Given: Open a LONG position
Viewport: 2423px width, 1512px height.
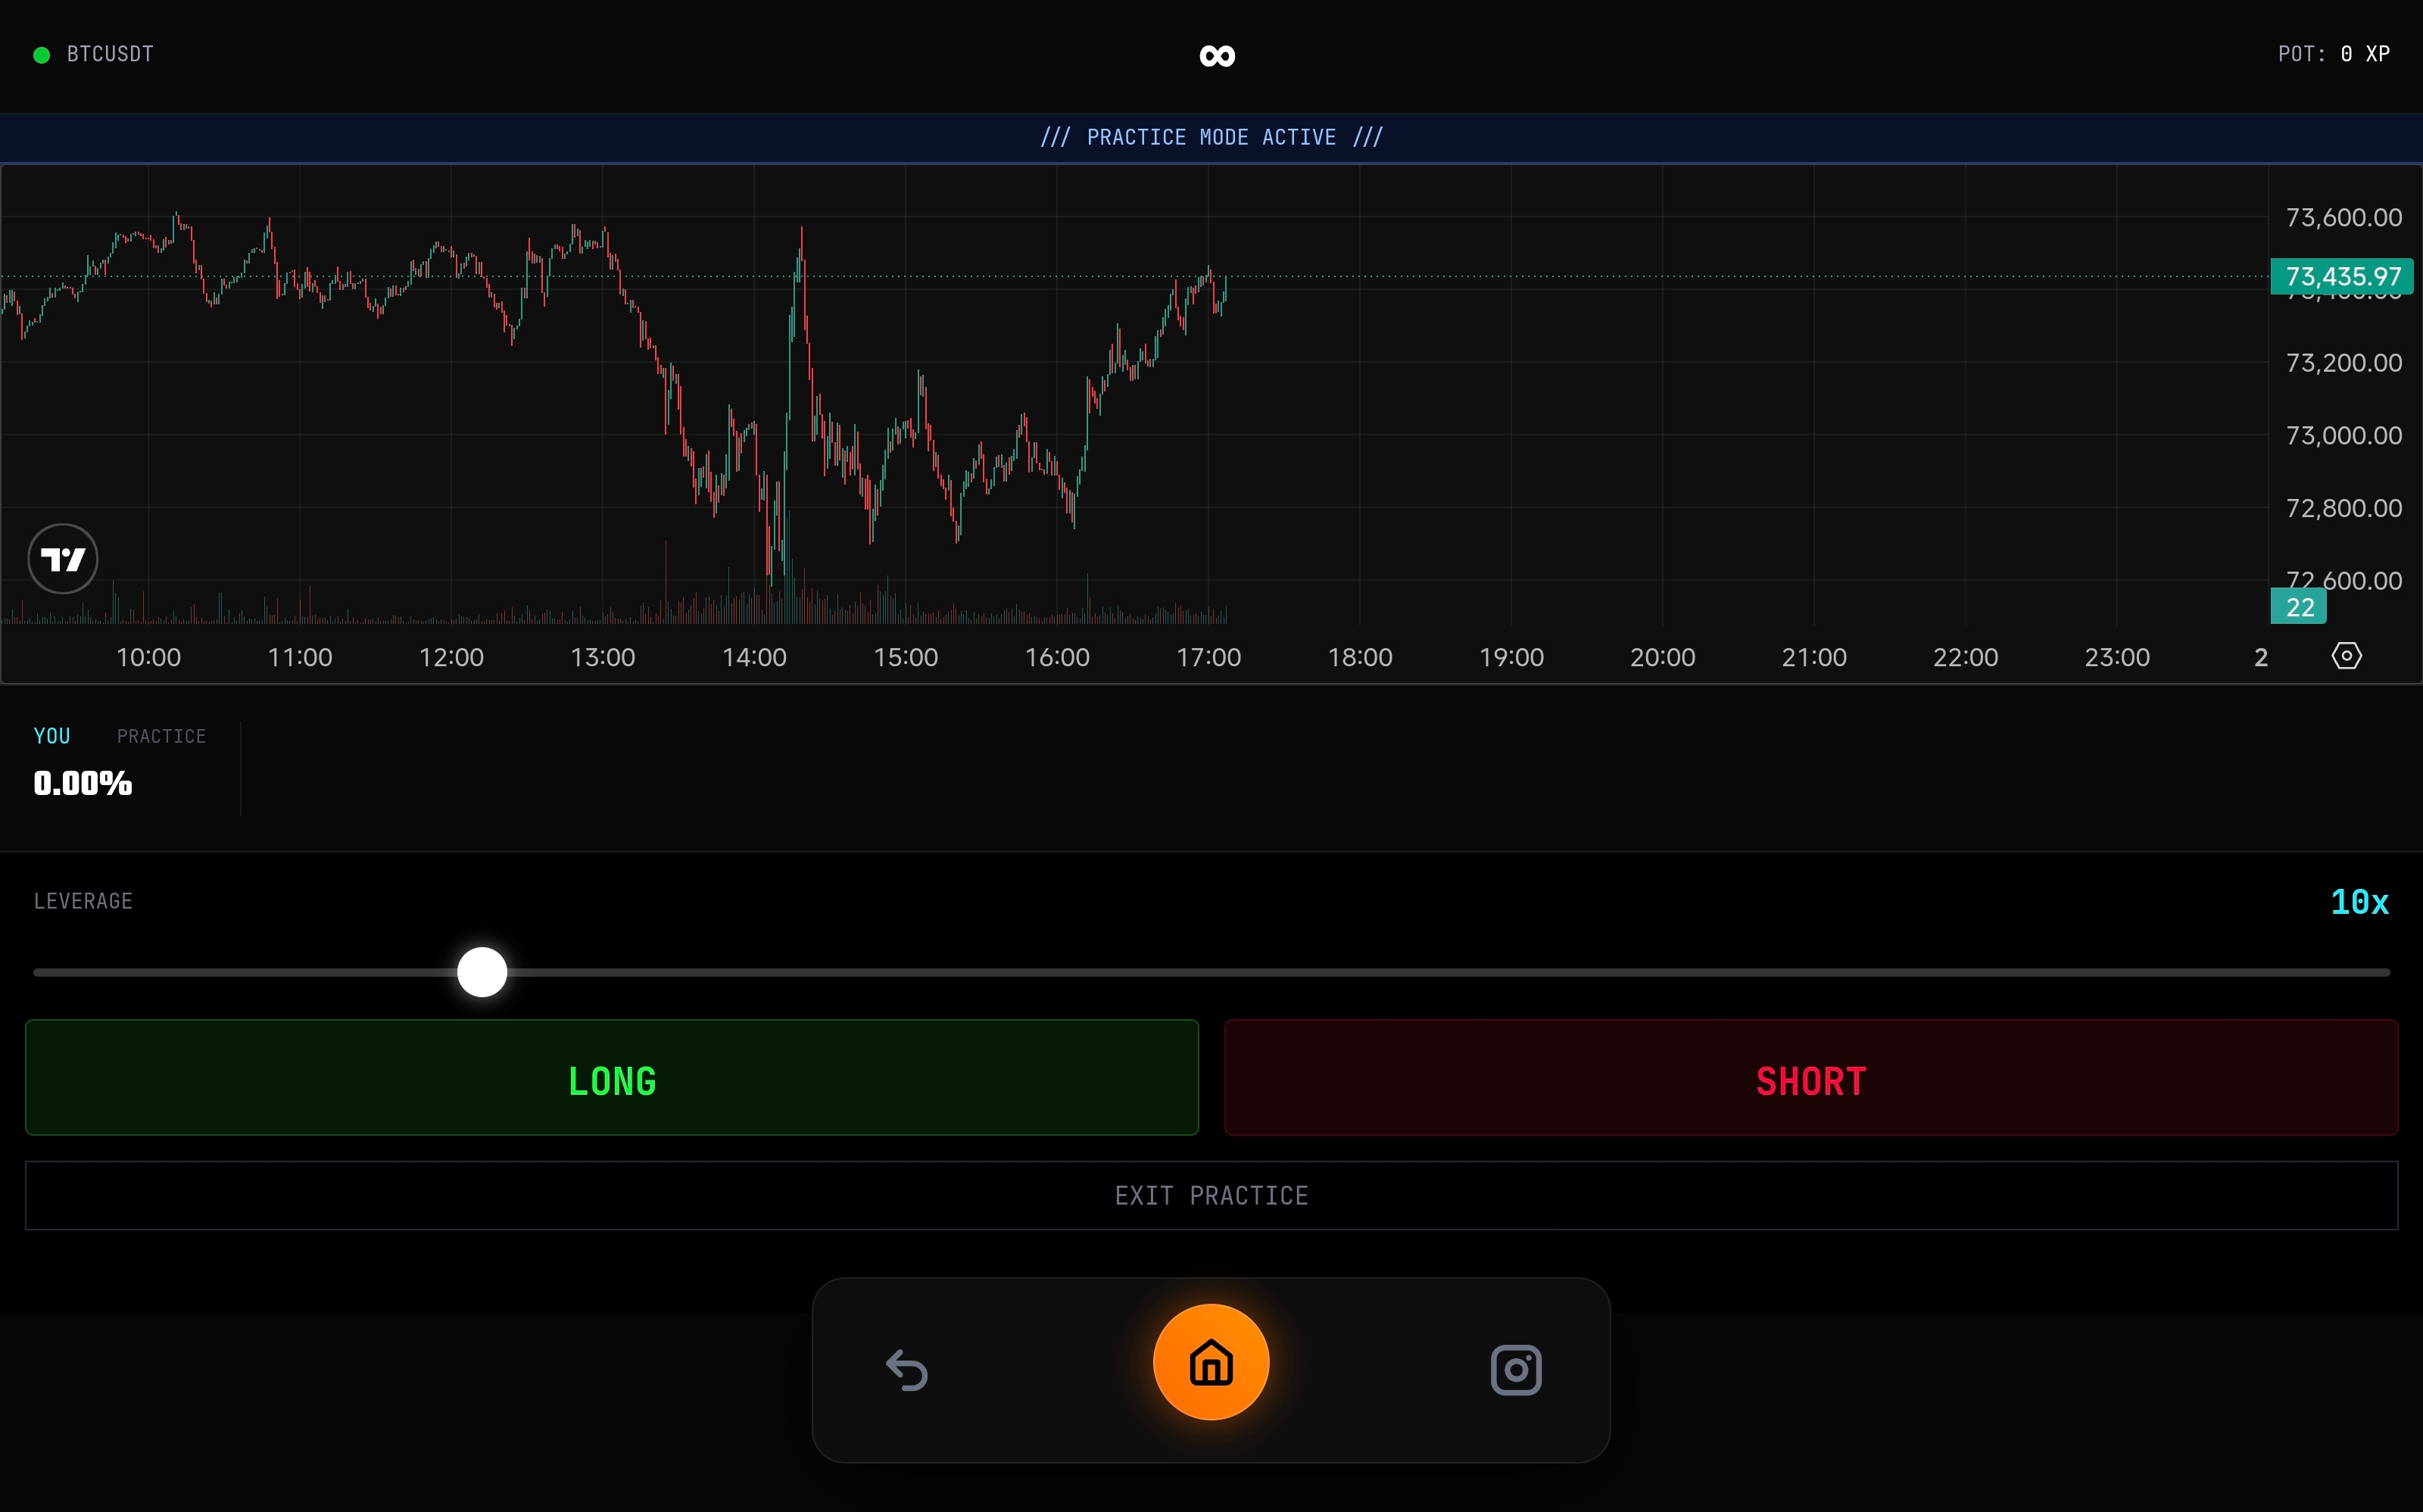Looking at the screenshot, I should [x=612, y=1078].
